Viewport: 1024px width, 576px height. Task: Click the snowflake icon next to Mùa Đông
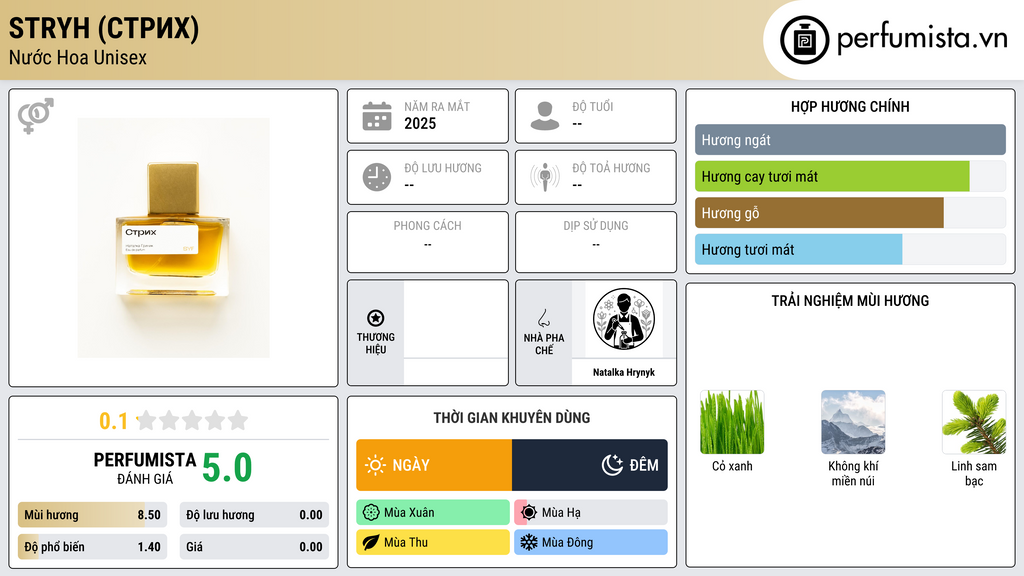(x=529, y=542)
